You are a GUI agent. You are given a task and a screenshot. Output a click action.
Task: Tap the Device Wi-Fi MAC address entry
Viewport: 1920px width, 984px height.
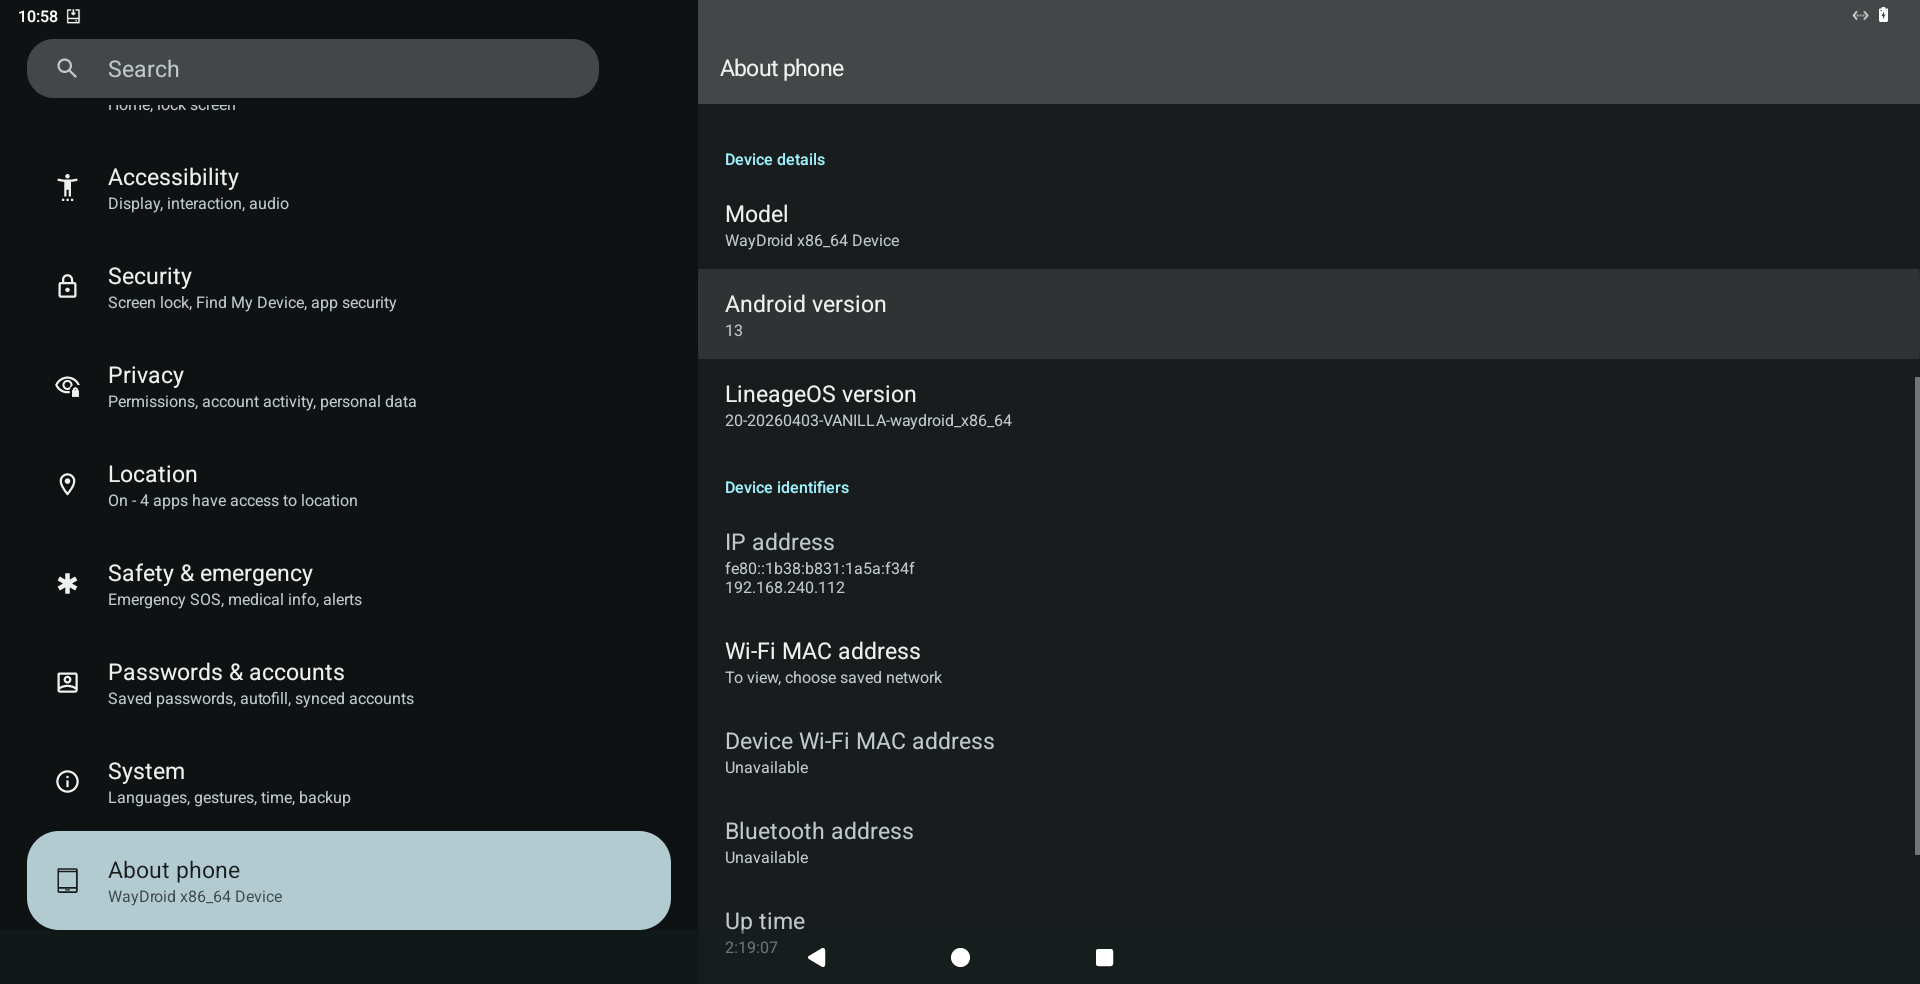point(1309,752)
